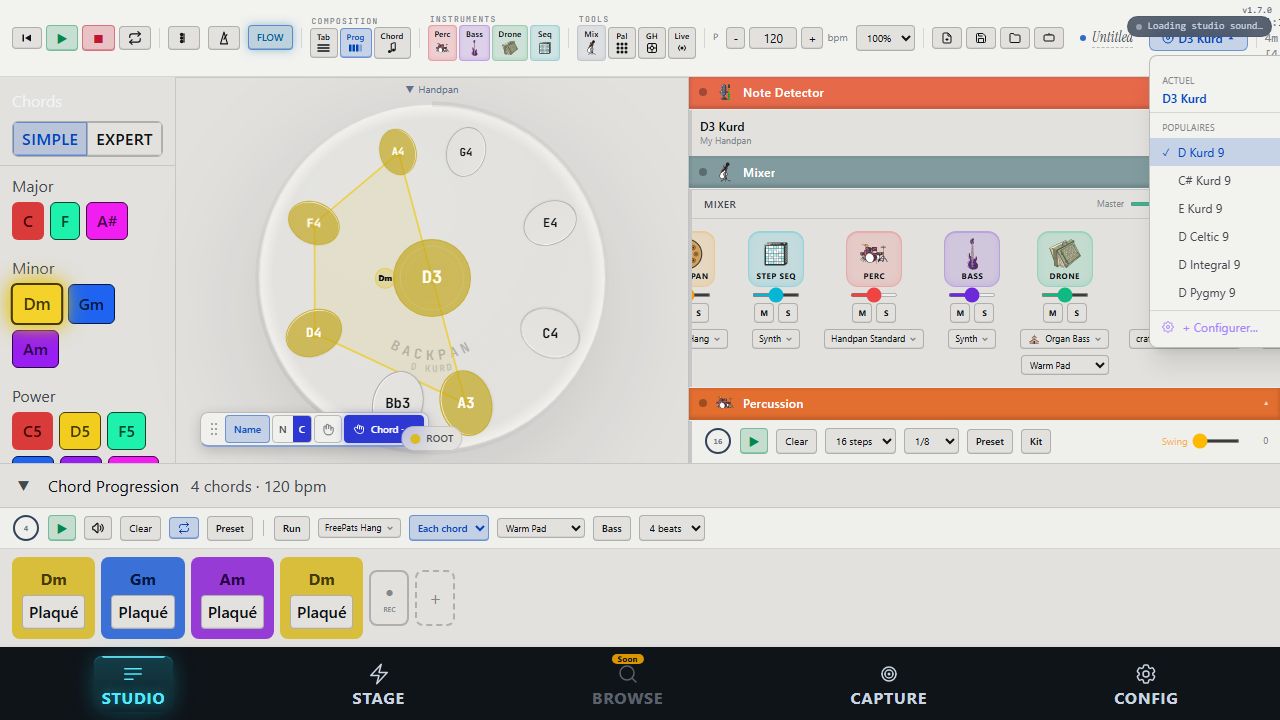Open the Handpan Standard dropdown

(874, 339)
